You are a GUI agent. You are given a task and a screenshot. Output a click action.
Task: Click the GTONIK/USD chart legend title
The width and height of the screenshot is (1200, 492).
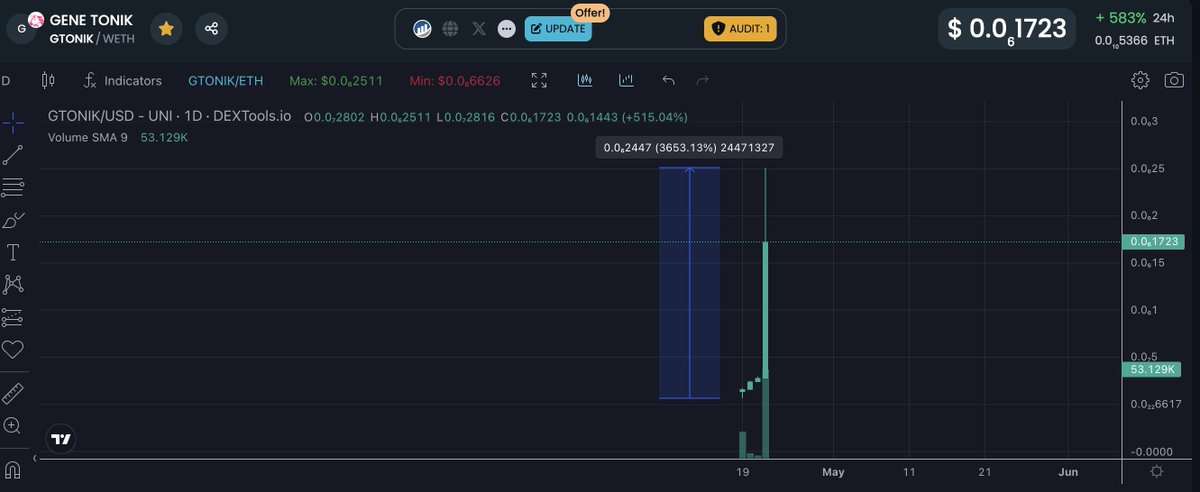click(x=170, y=117)
